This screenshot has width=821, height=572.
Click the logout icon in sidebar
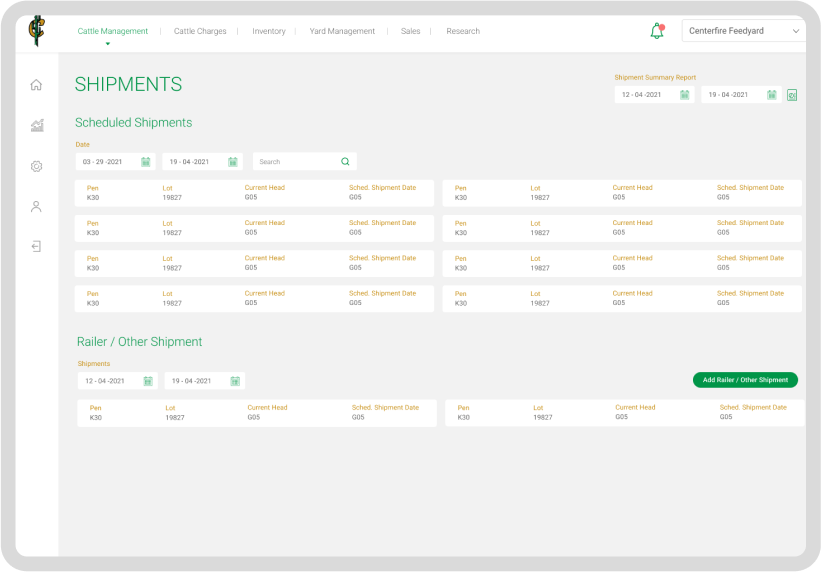(36, 246)
